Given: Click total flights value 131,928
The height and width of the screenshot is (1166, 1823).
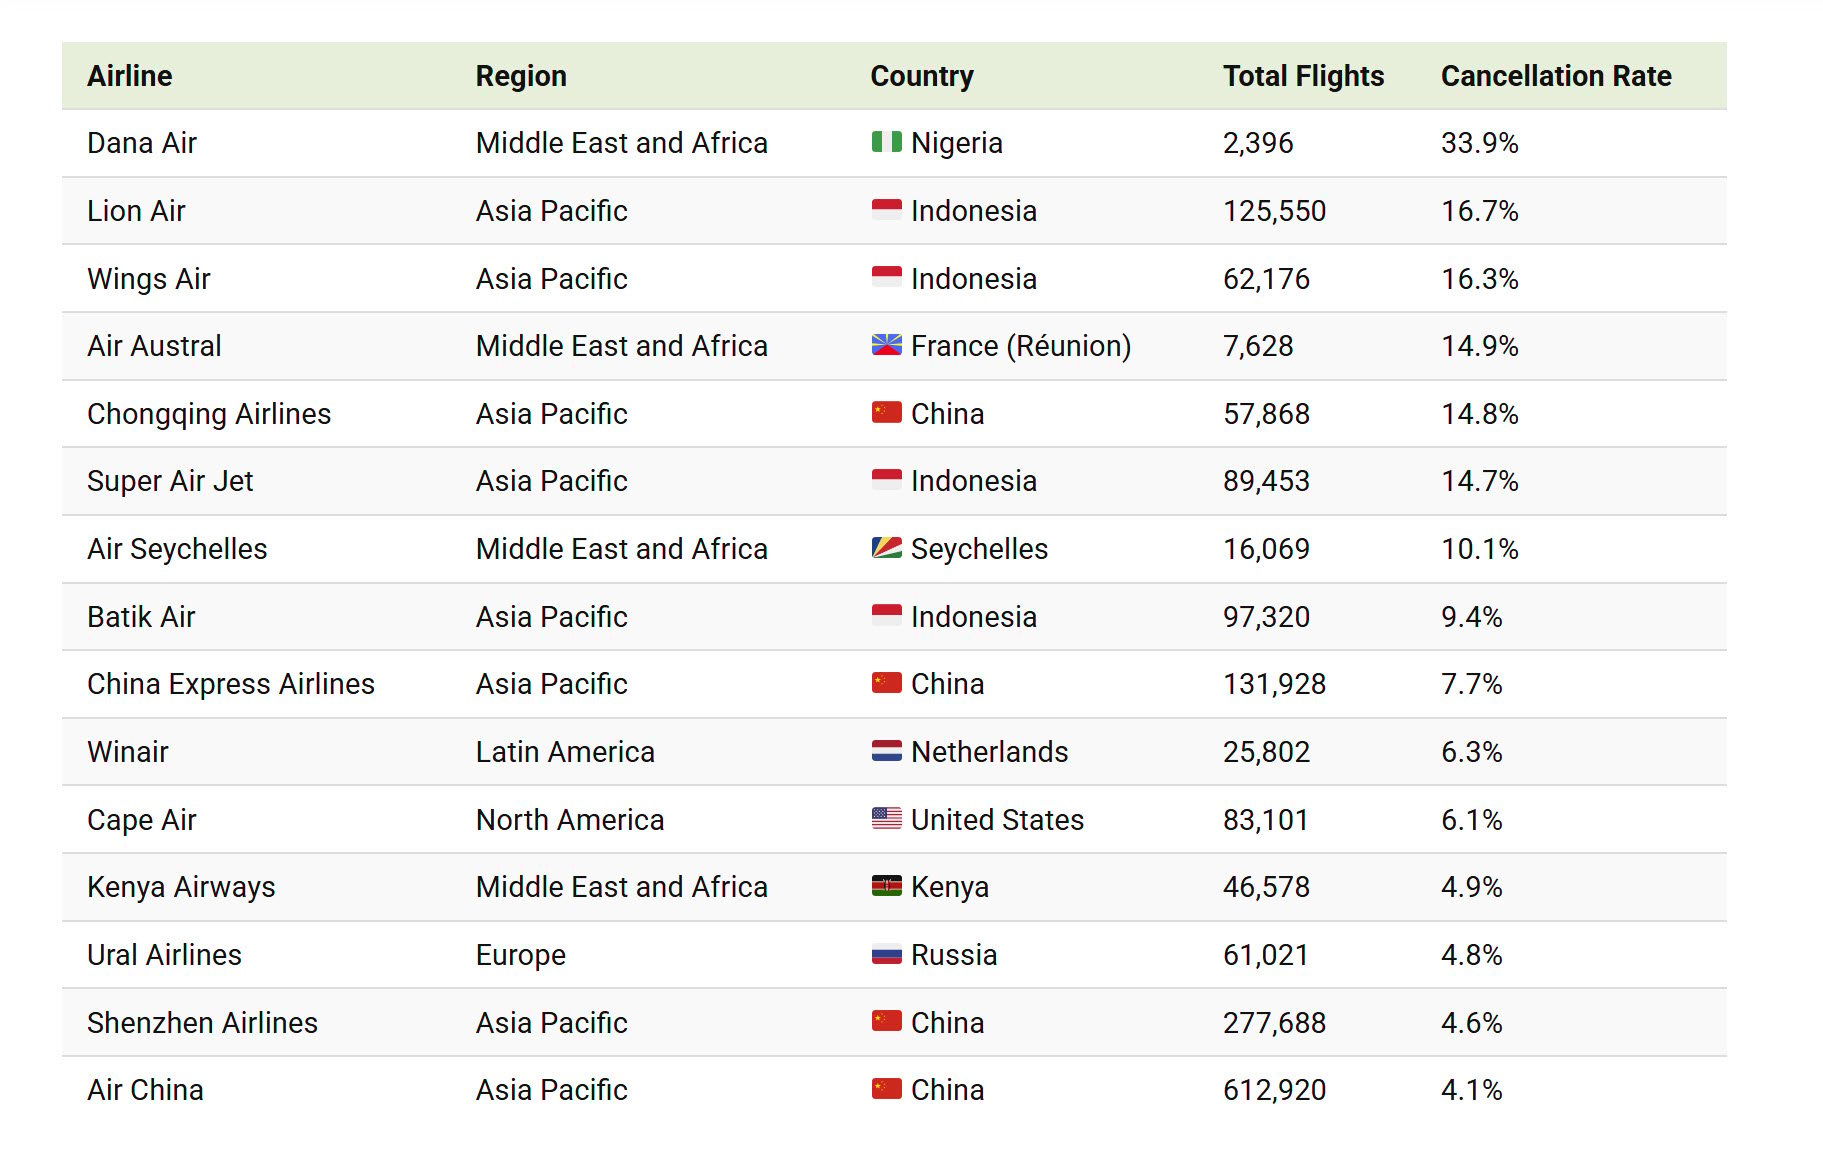Looking at the screenshot, I should coord(1275,684).
